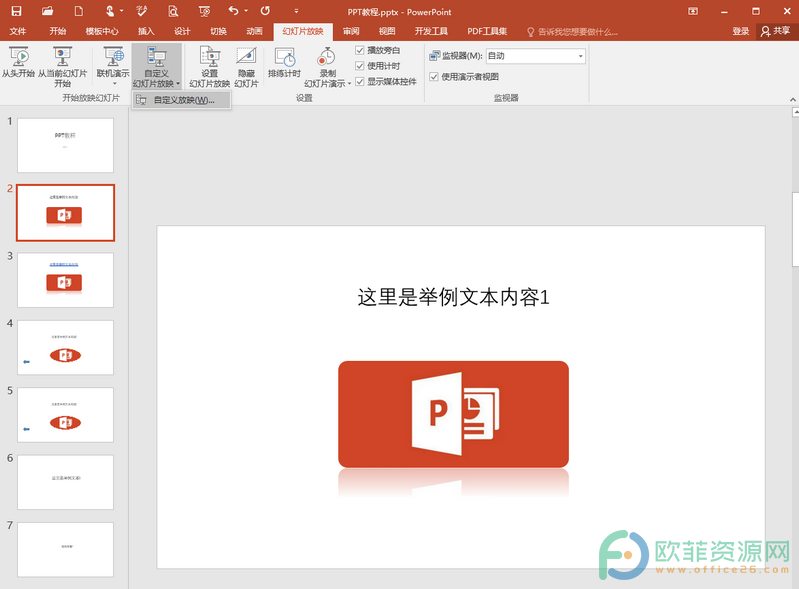799x589 pixels.
Task: Switch to the 设计 ribbon tab
Action: (x=182, y=32)
